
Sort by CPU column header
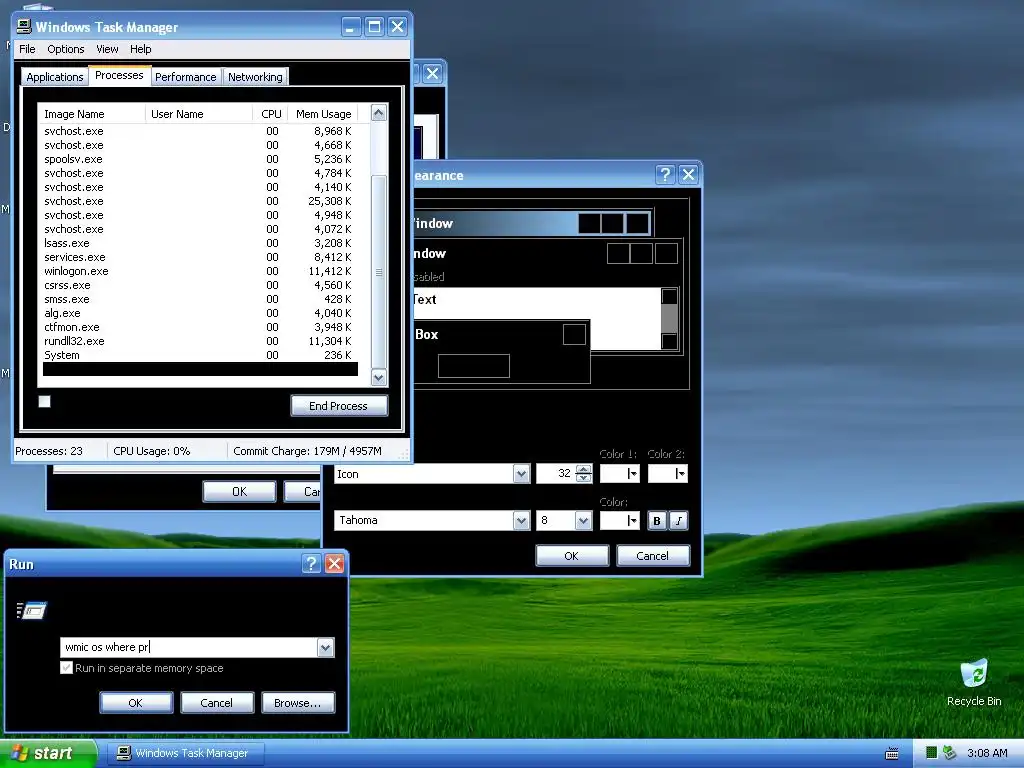pos(270,114)
